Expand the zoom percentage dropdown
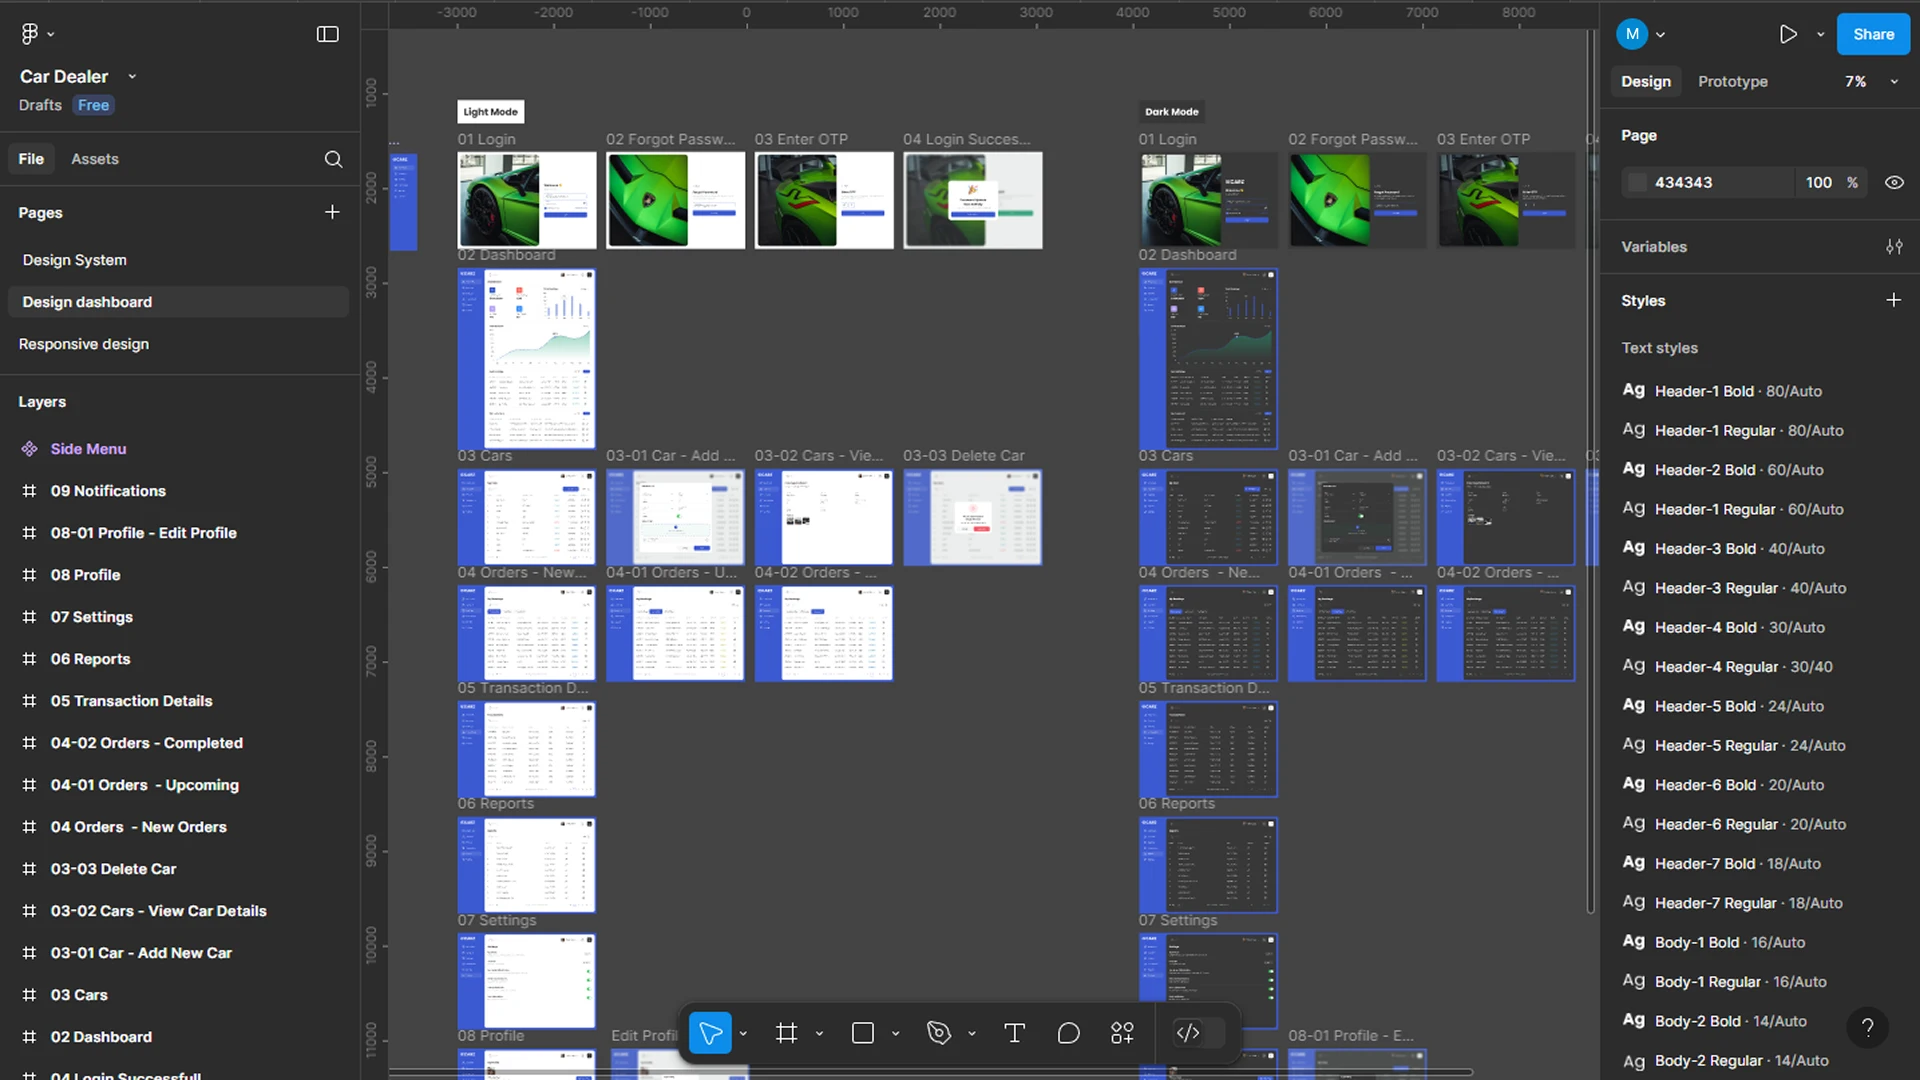The image size is (1920, 1080). (x=1894, y=82)
